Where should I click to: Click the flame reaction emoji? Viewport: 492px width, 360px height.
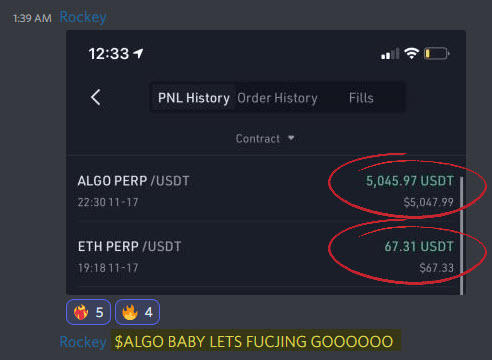(x=130, y=312)
